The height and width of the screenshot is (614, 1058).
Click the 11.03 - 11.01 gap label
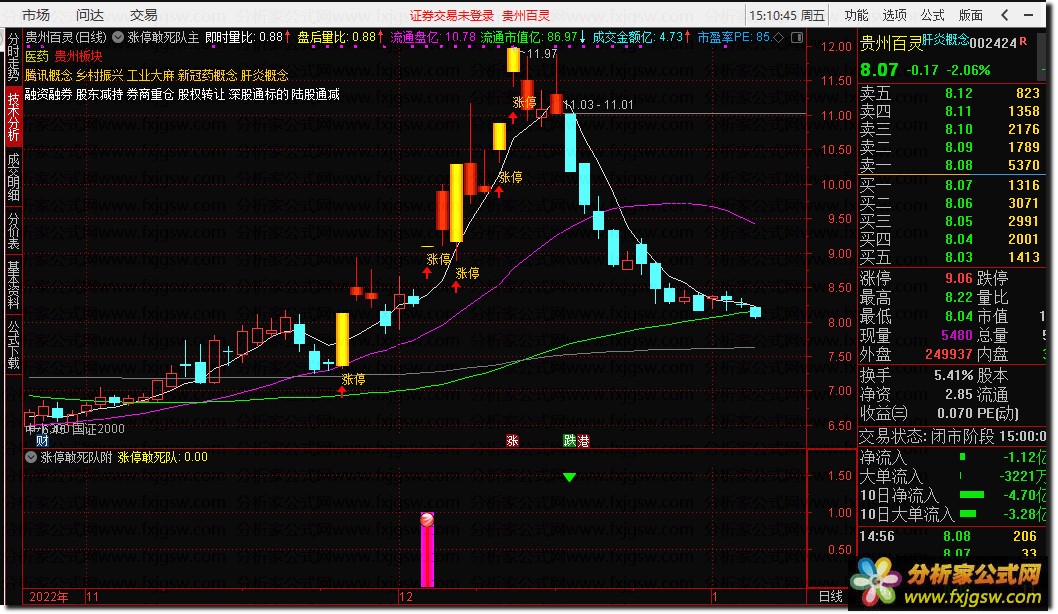pyautogui.click(x=599, y=105)
